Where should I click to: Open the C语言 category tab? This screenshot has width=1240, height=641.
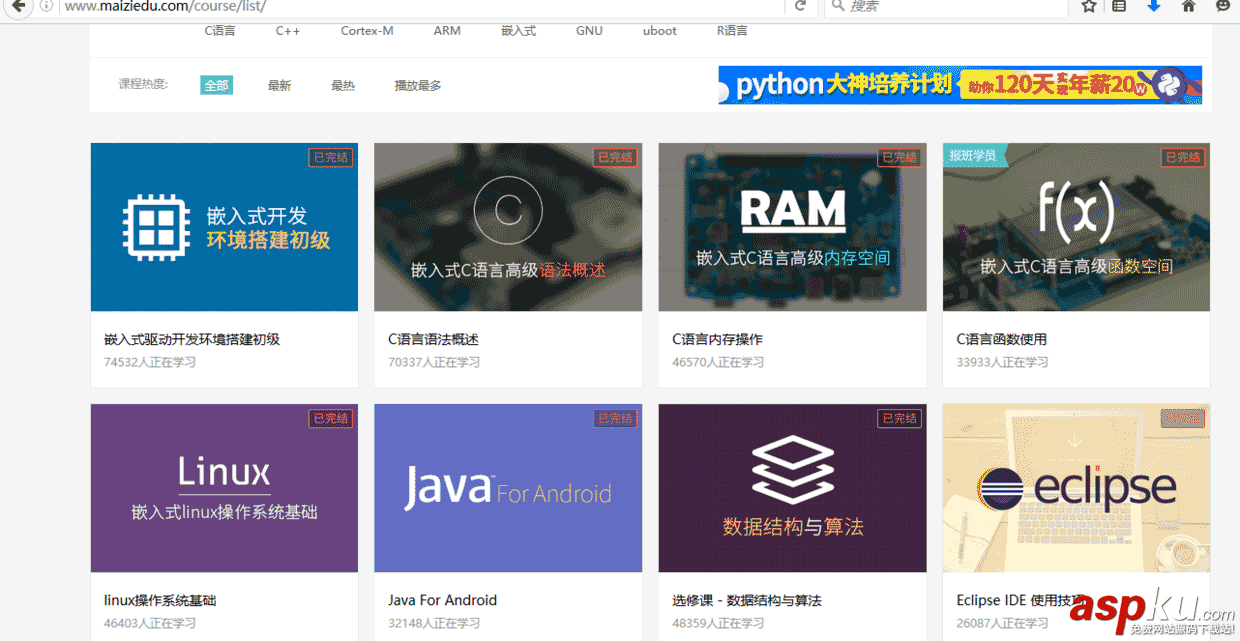pyautogui.click(x=219, y=31)
